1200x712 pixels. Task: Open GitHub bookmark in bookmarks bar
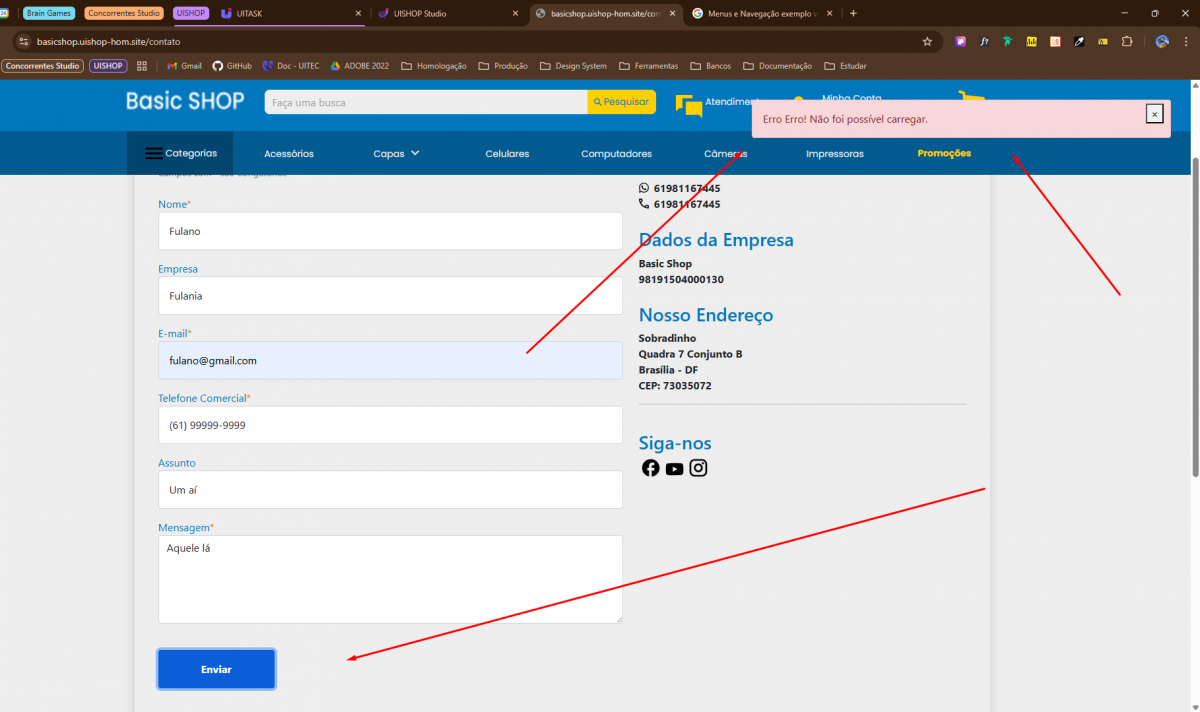coord(231,66)
